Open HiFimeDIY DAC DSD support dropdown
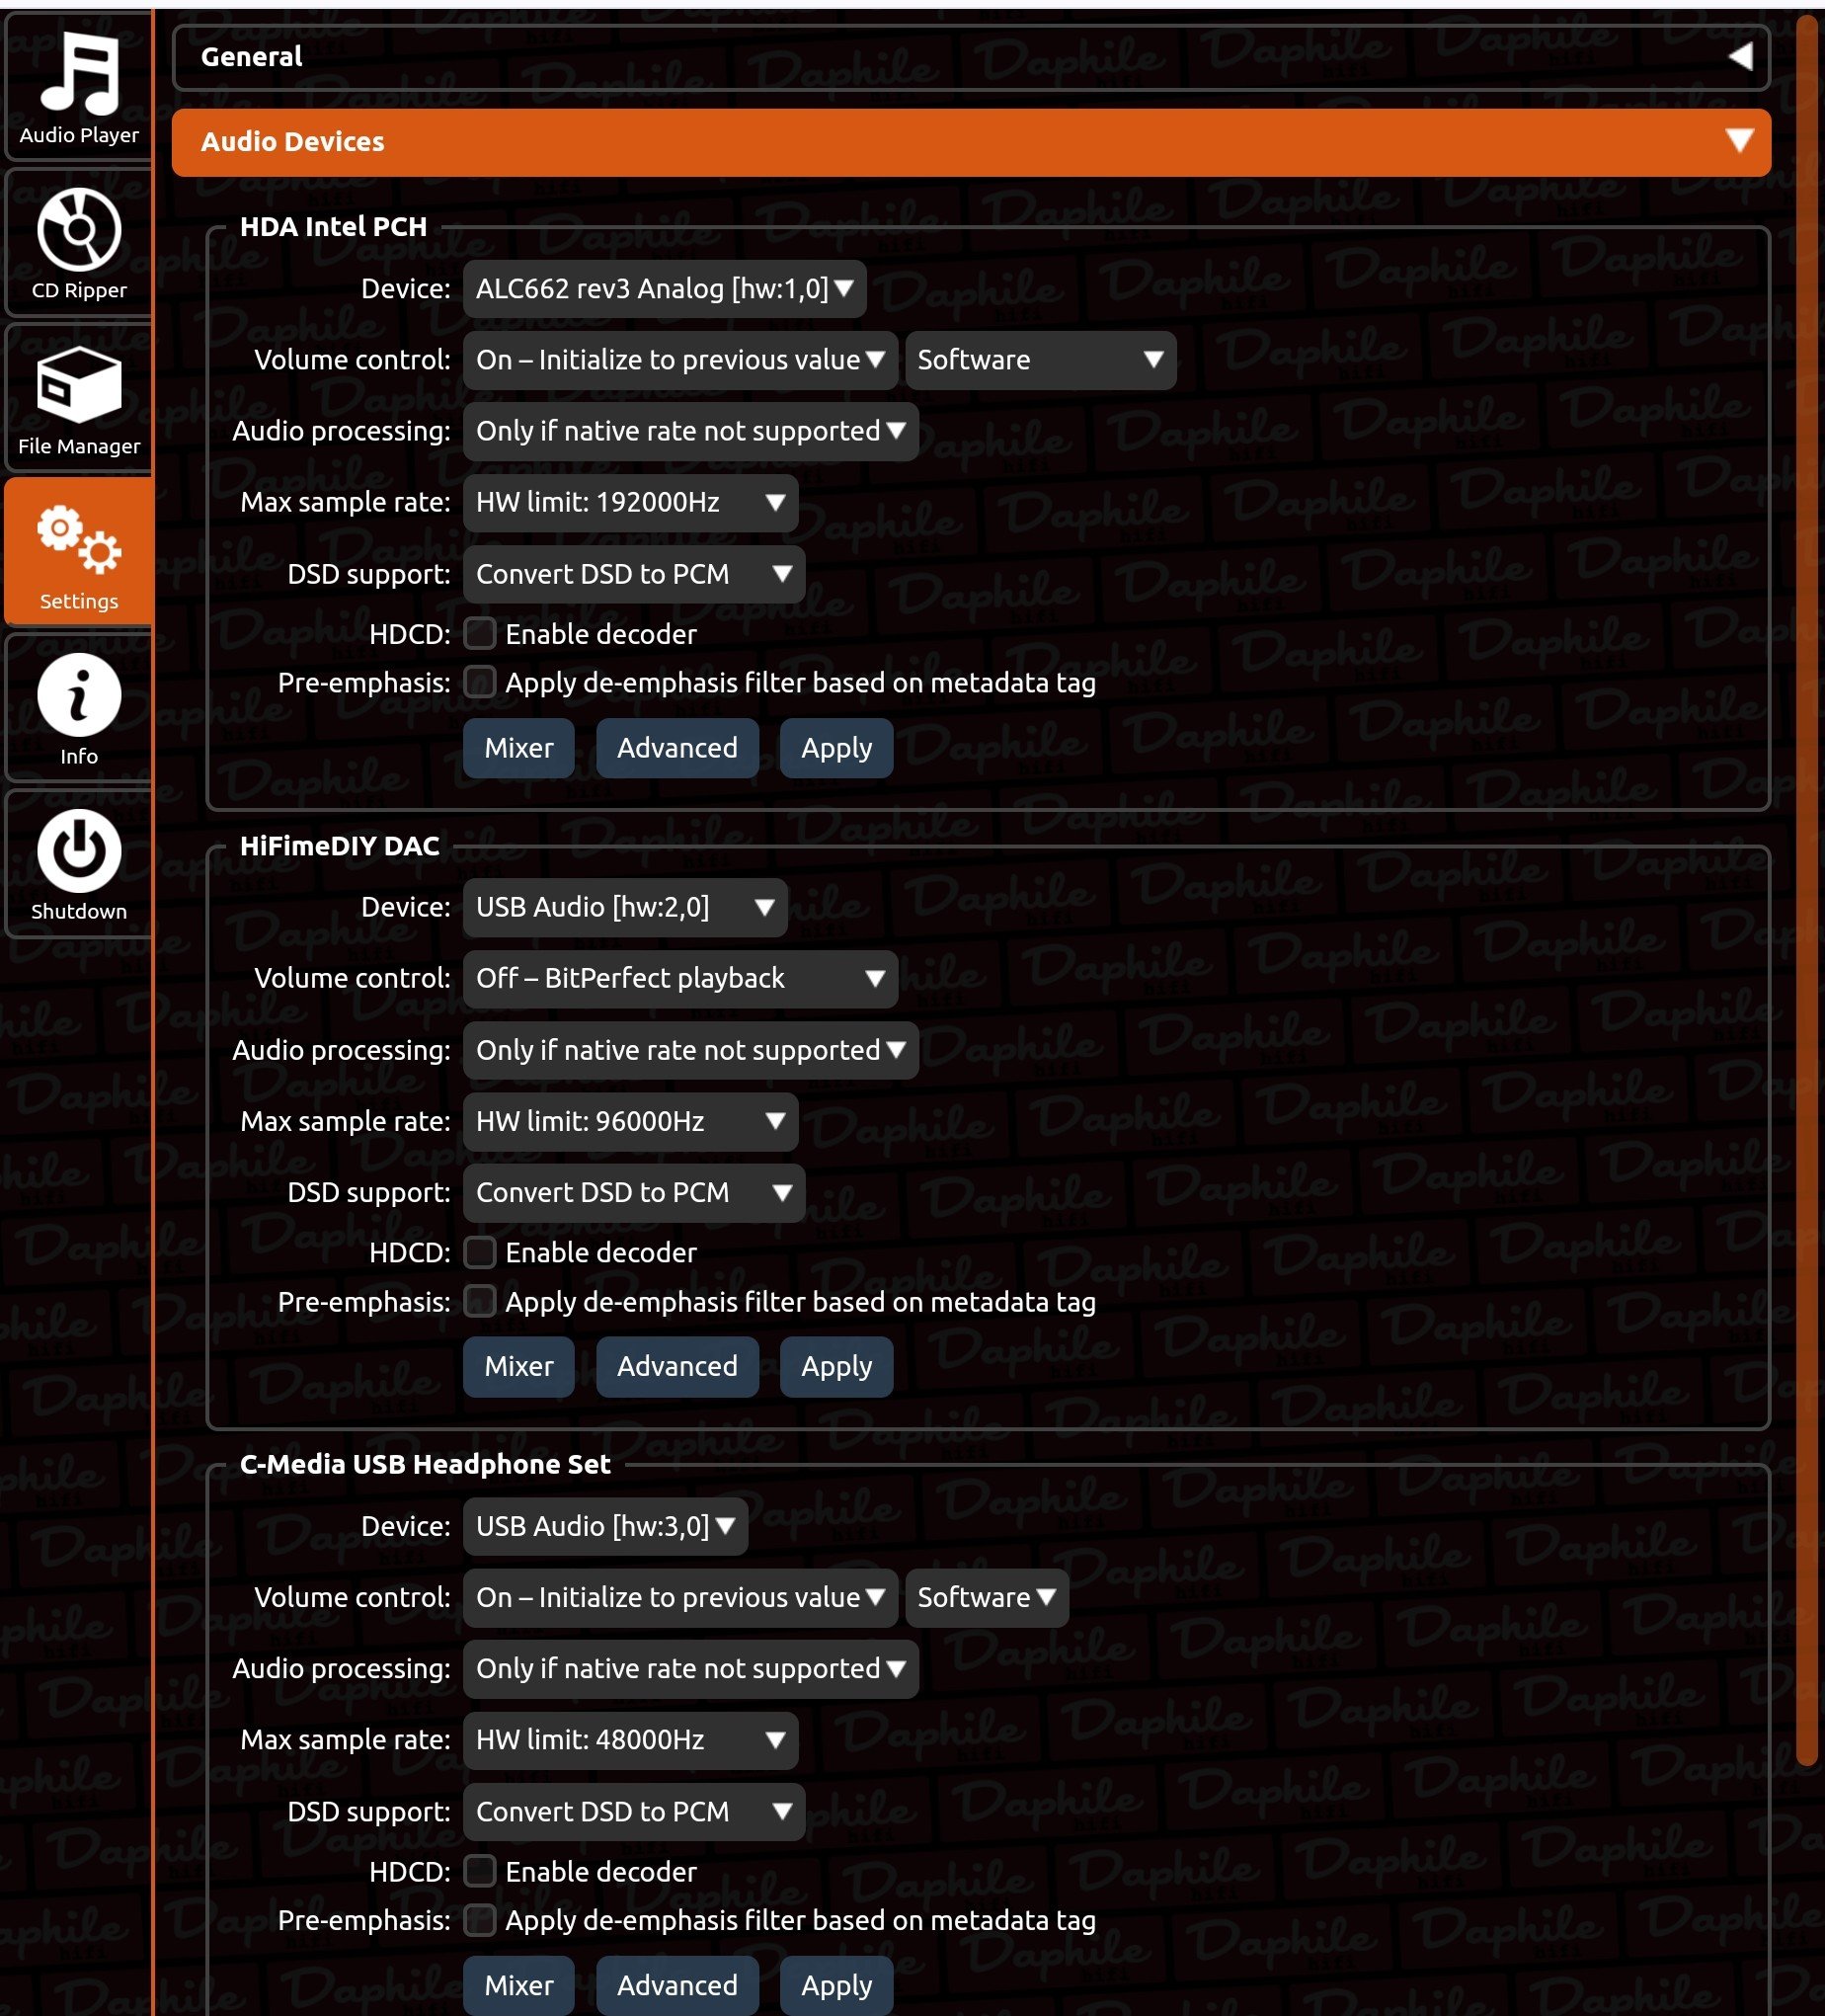 pos(634,1192)
